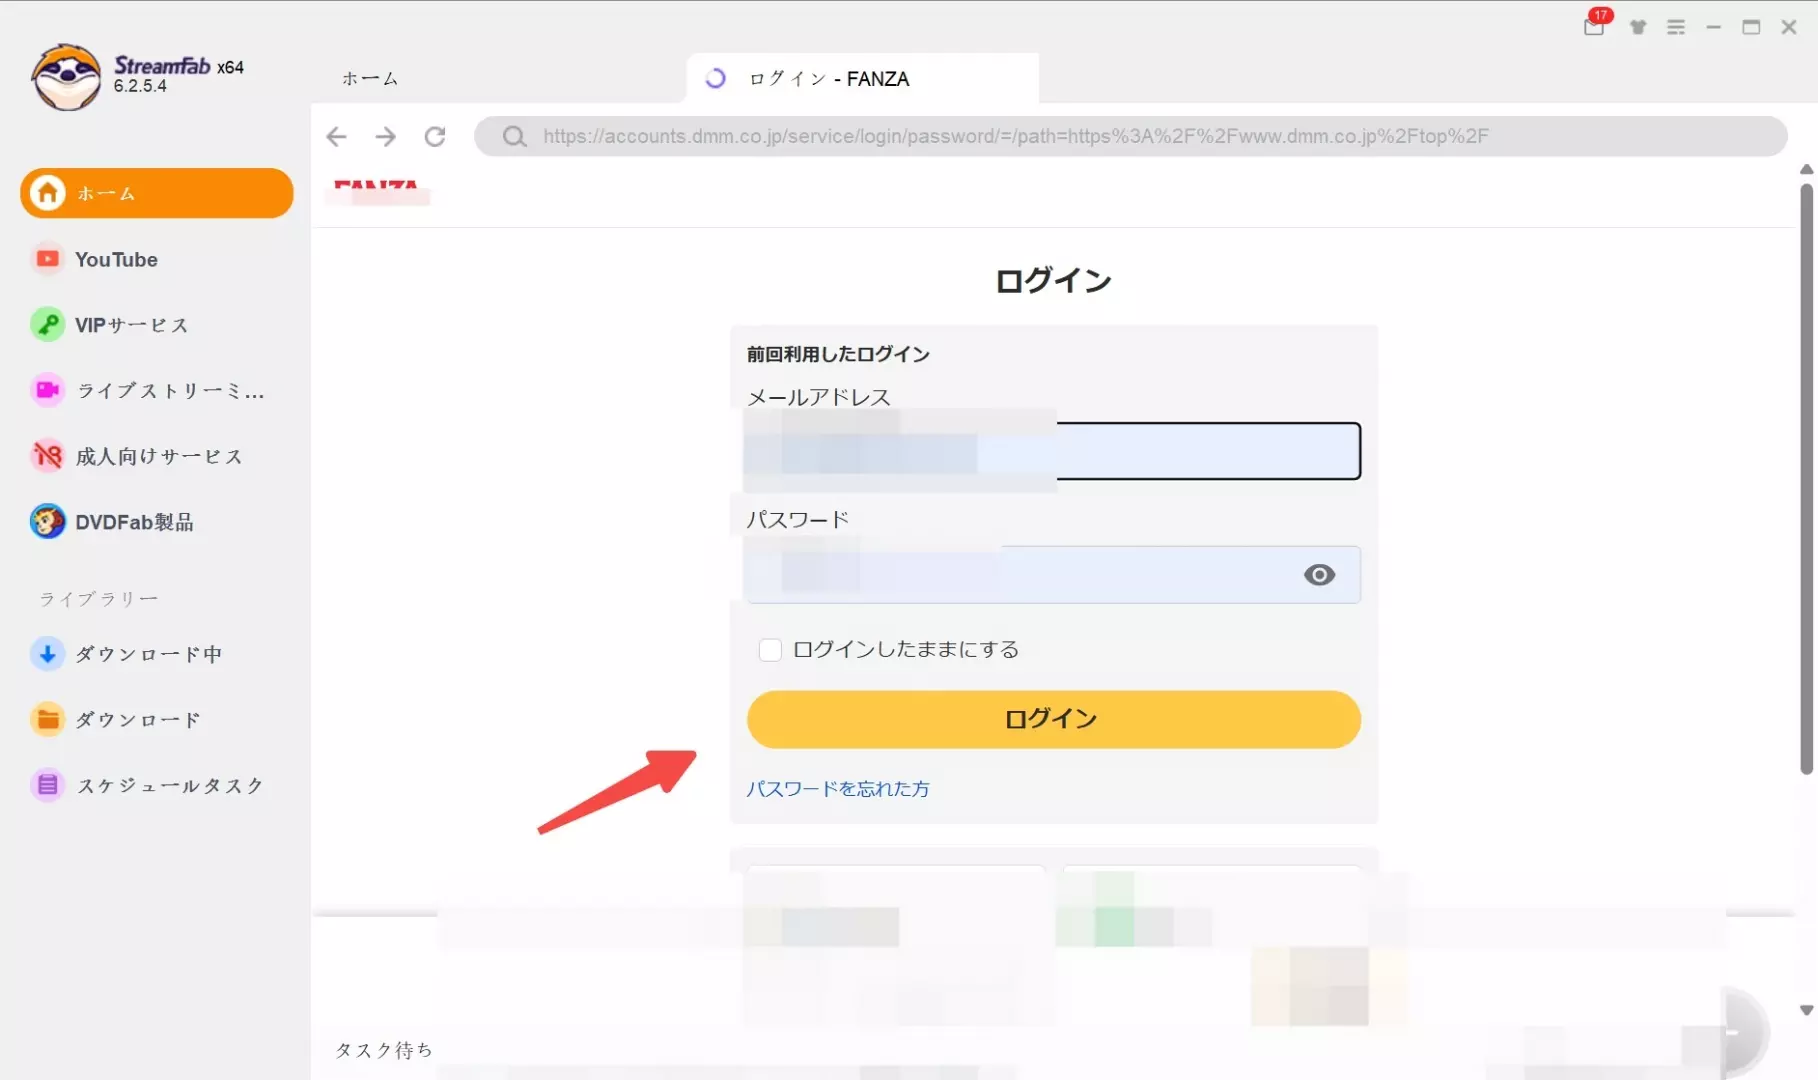This screenshot has height=1080, width=1818.
Task: Open the hamburger menu in the title bar
Action: pyautogui.click(x=1676, y=27)
